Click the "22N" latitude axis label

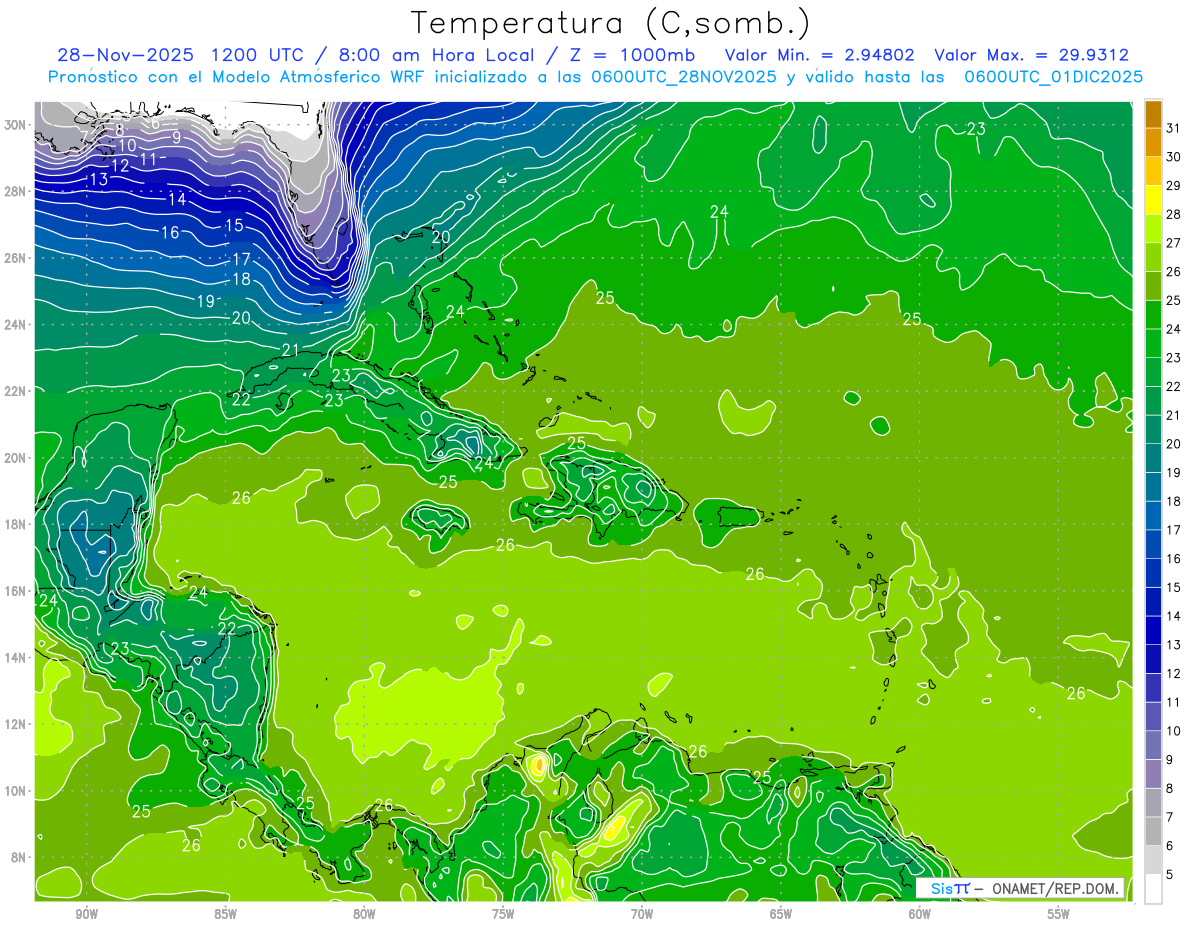point(16,391)
